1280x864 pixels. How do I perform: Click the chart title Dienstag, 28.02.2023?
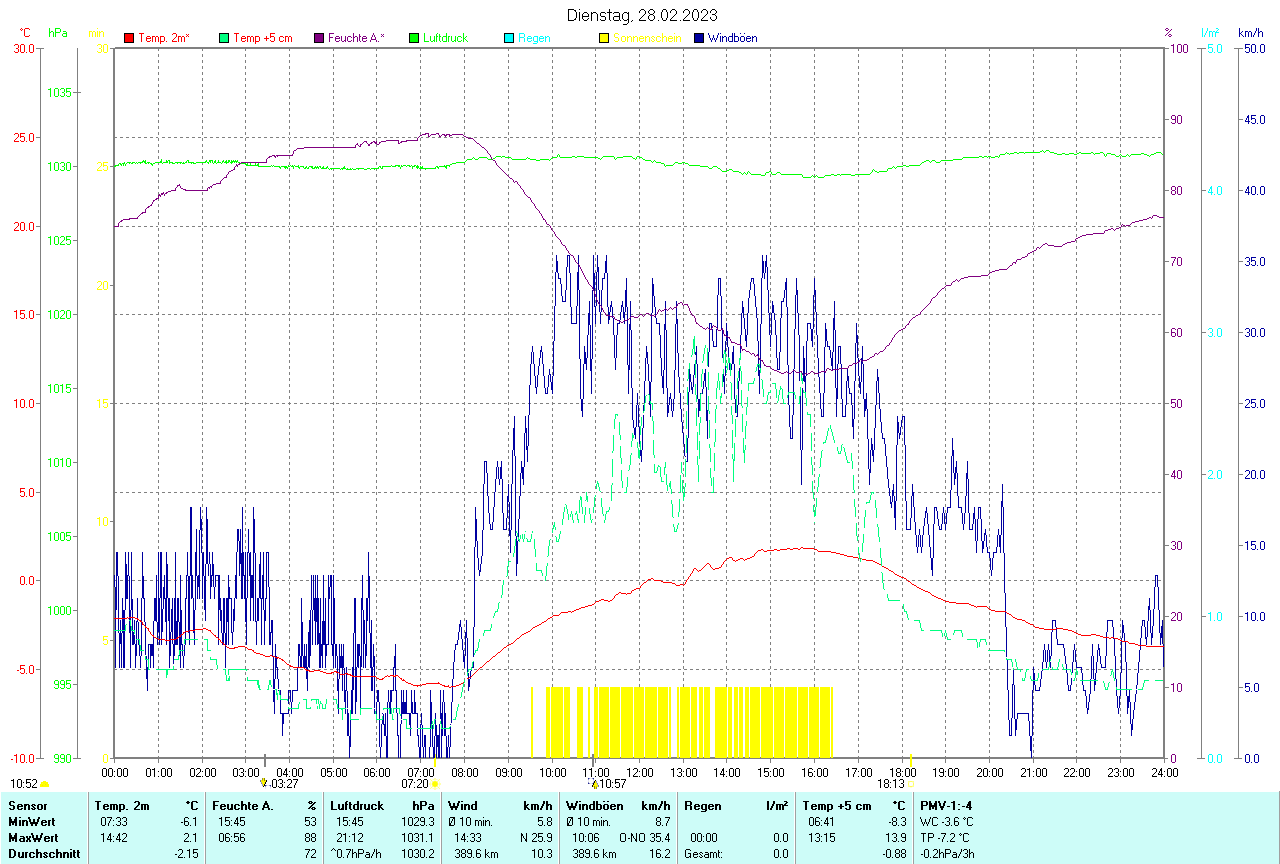coord(641,15)
